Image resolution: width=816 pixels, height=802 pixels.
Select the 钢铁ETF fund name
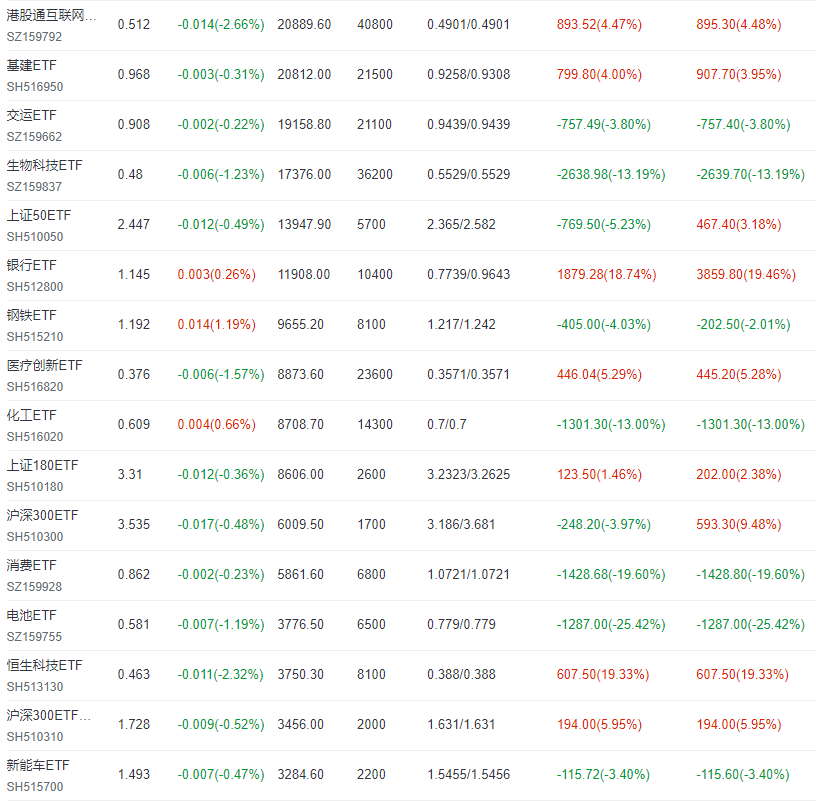point(31,315)
